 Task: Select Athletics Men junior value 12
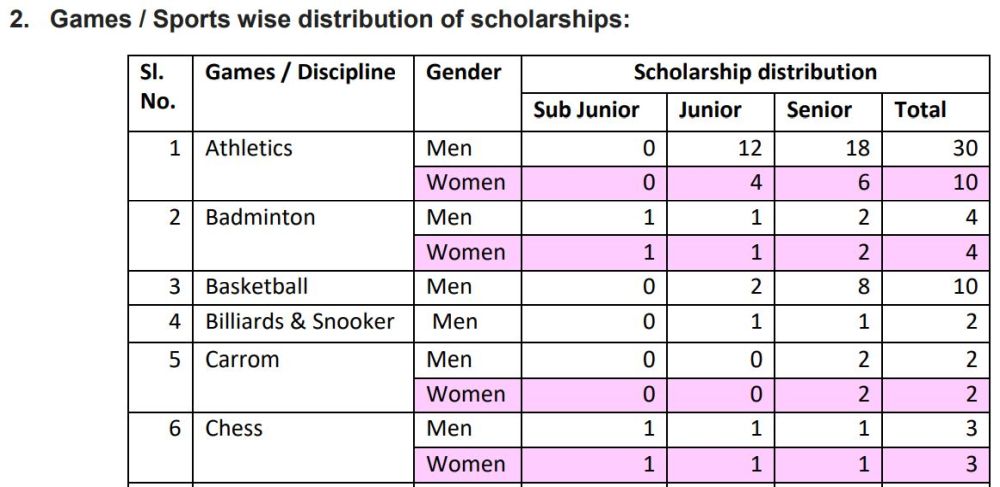(749, 148)
